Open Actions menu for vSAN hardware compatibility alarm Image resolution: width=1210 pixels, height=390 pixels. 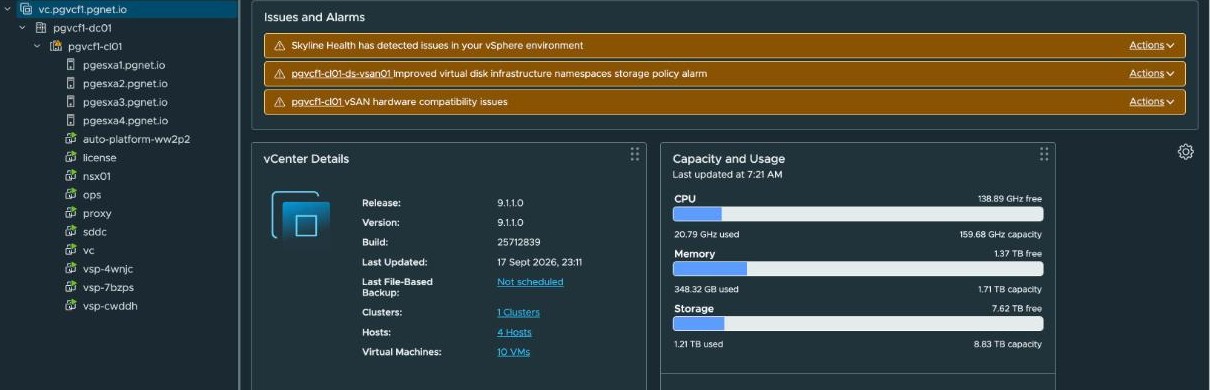pyautogui.click(x=1152, y=101)
